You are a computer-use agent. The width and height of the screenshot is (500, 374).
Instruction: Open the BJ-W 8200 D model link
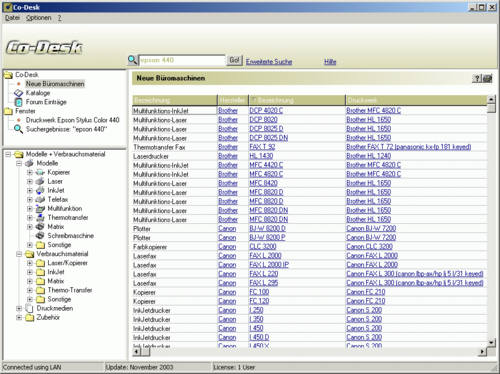pyautogui.click(x=267, y=229)
